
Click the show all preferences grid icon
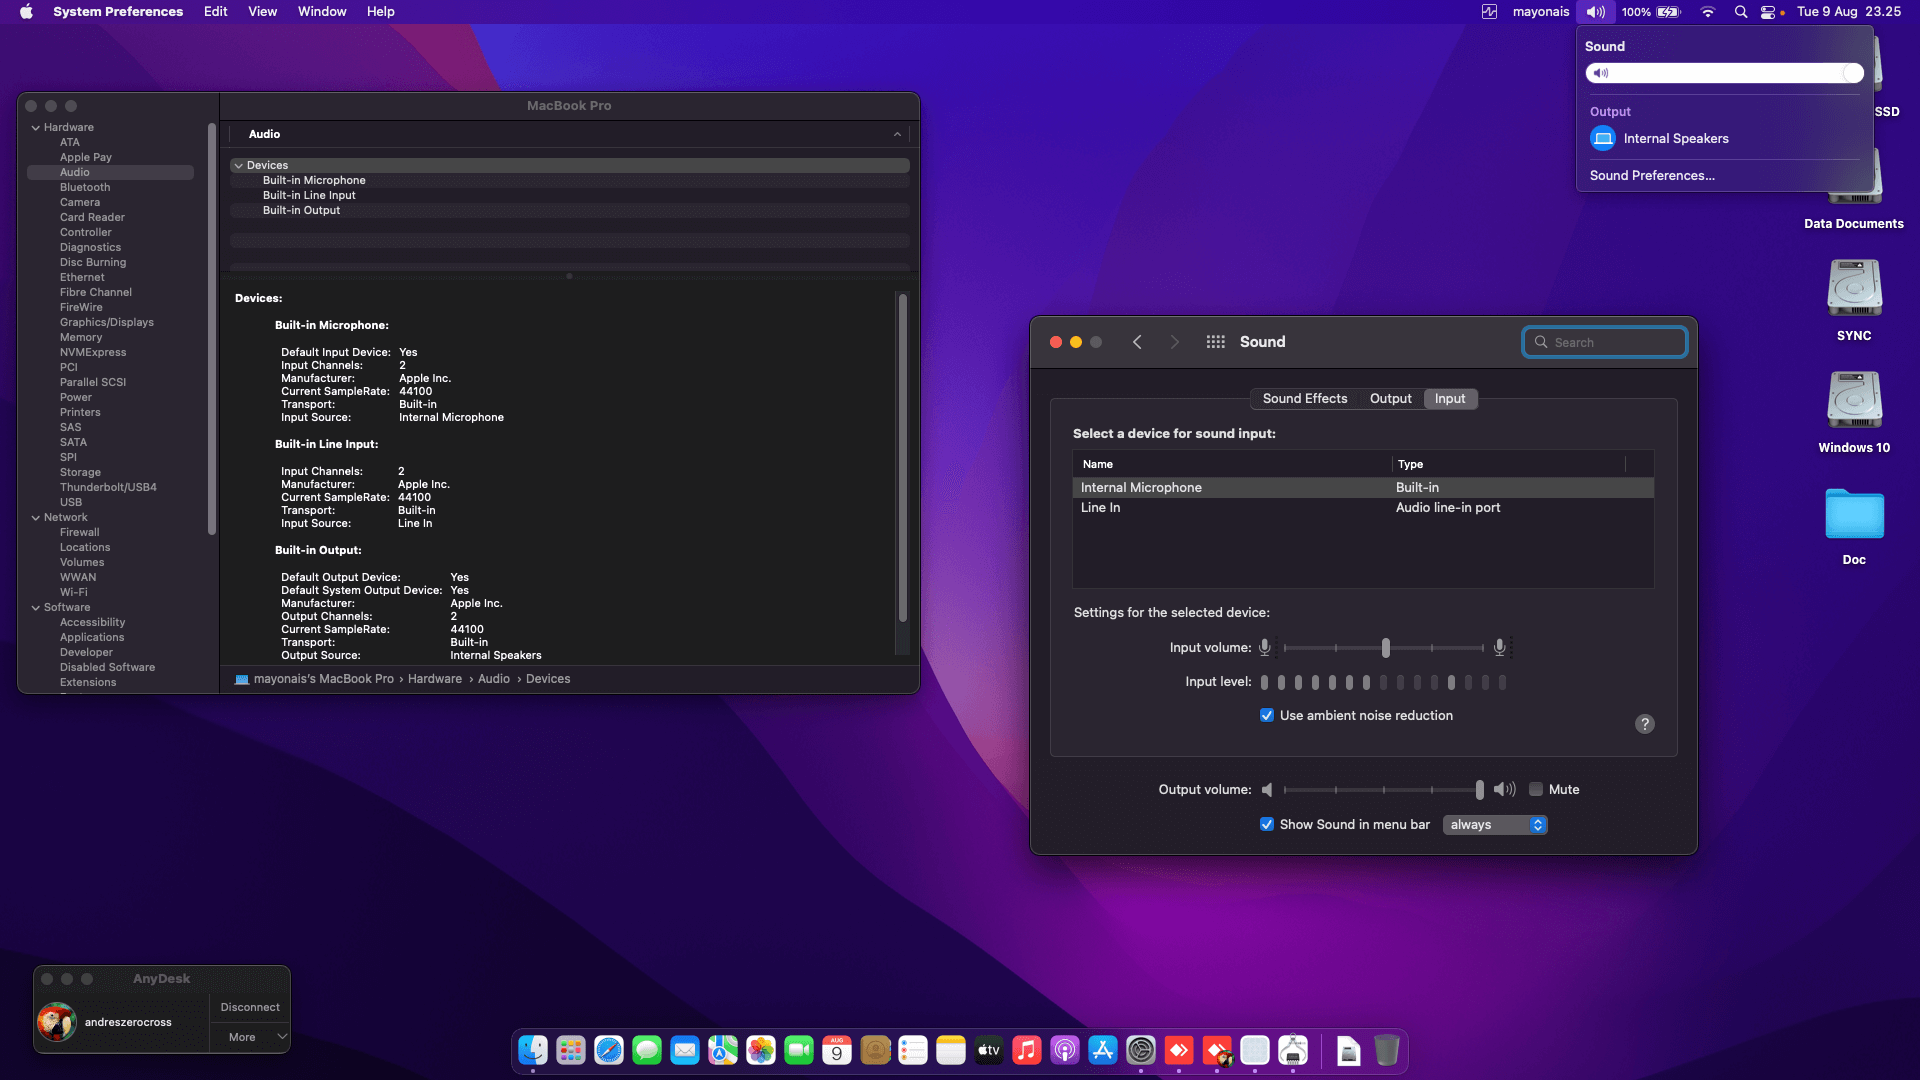coord(1215,342)
